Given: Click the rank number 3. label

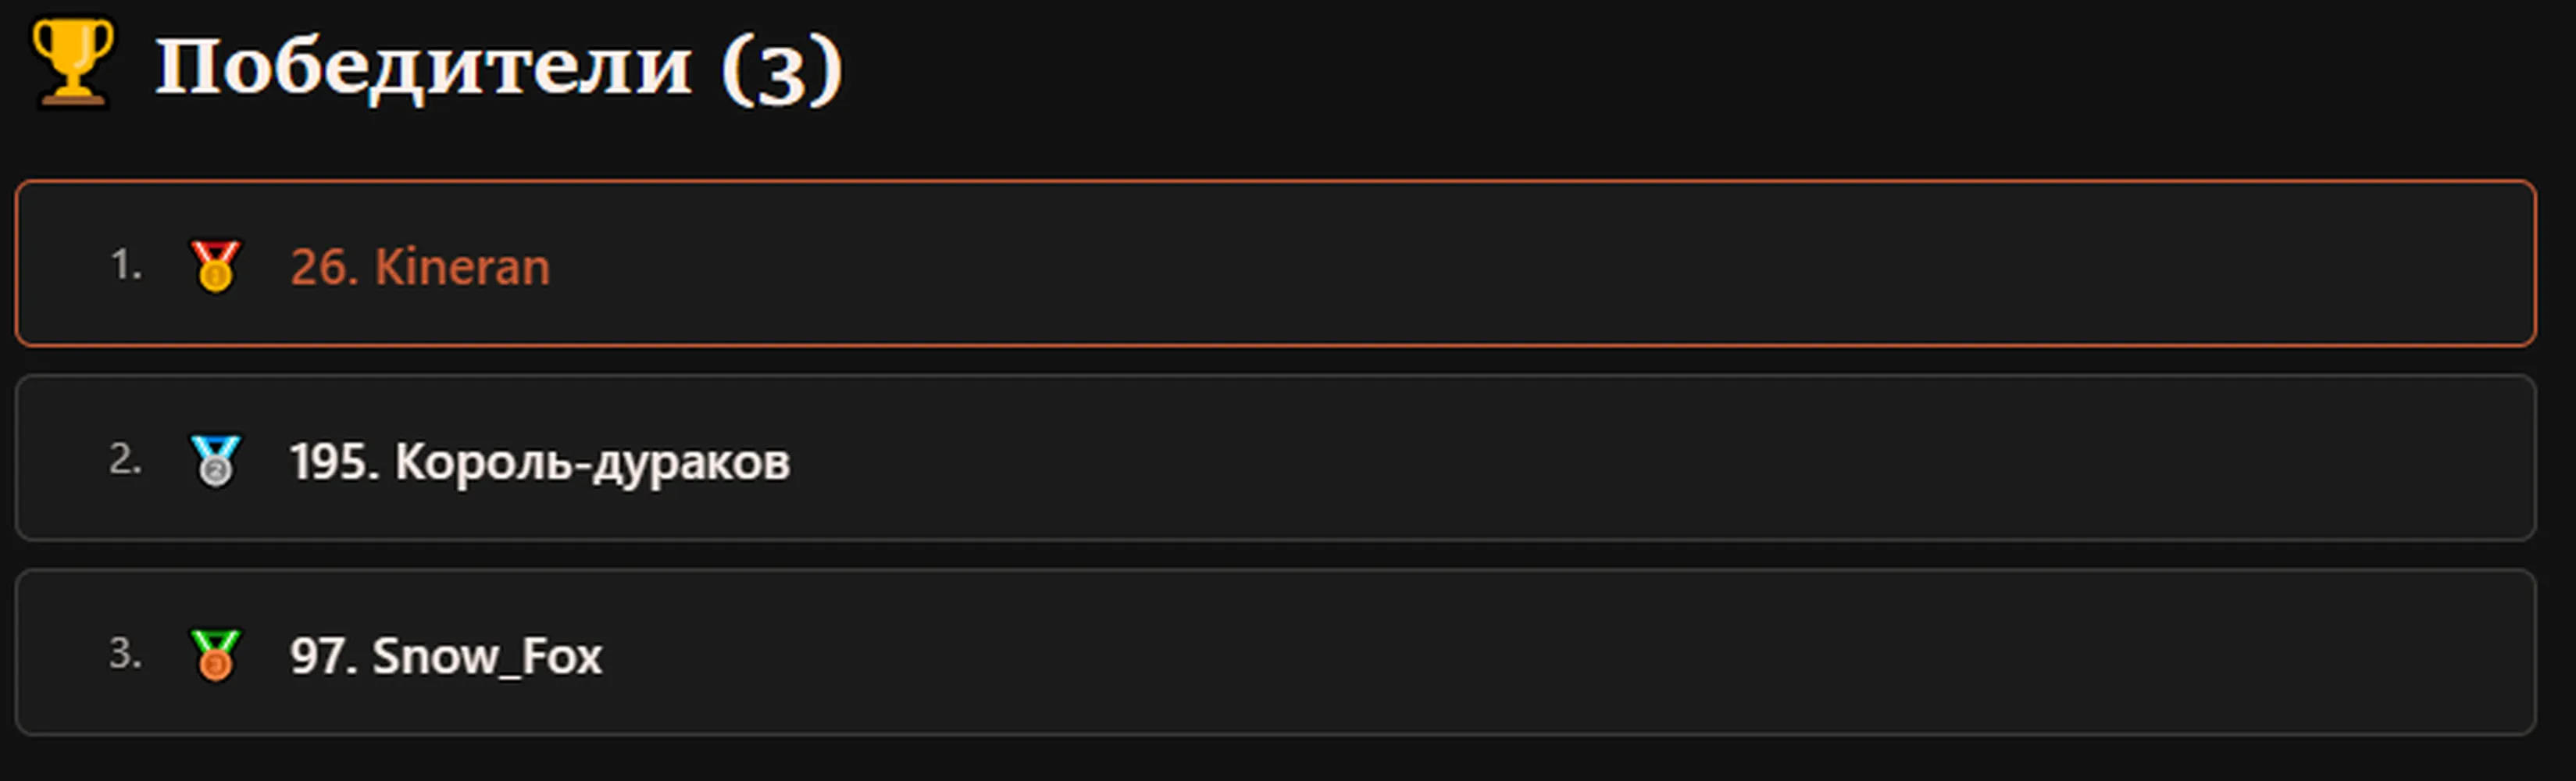Looking at the screenshot, I should [125, 653].
